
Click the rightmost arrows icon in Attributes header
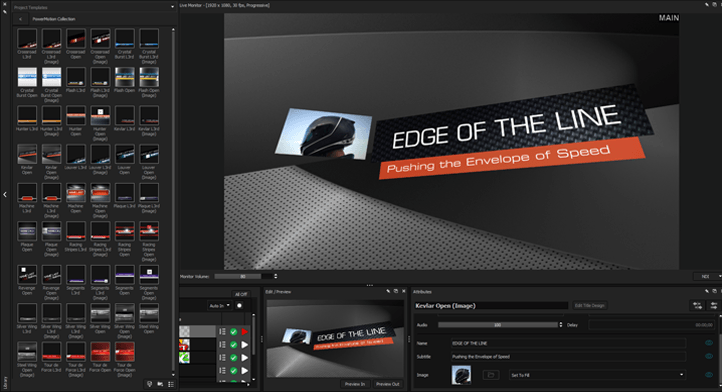tap(714, 305)
